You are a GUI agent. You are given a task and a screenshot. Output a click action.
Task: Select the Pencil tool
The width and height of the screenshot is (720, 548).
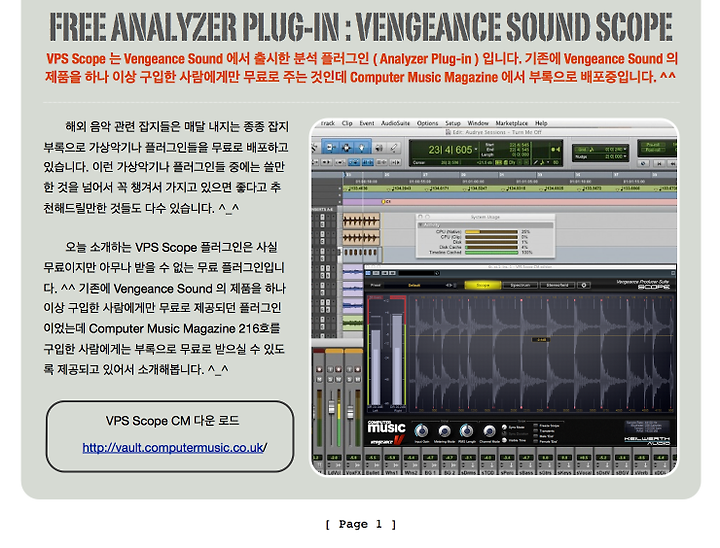(x=394, y=147)
